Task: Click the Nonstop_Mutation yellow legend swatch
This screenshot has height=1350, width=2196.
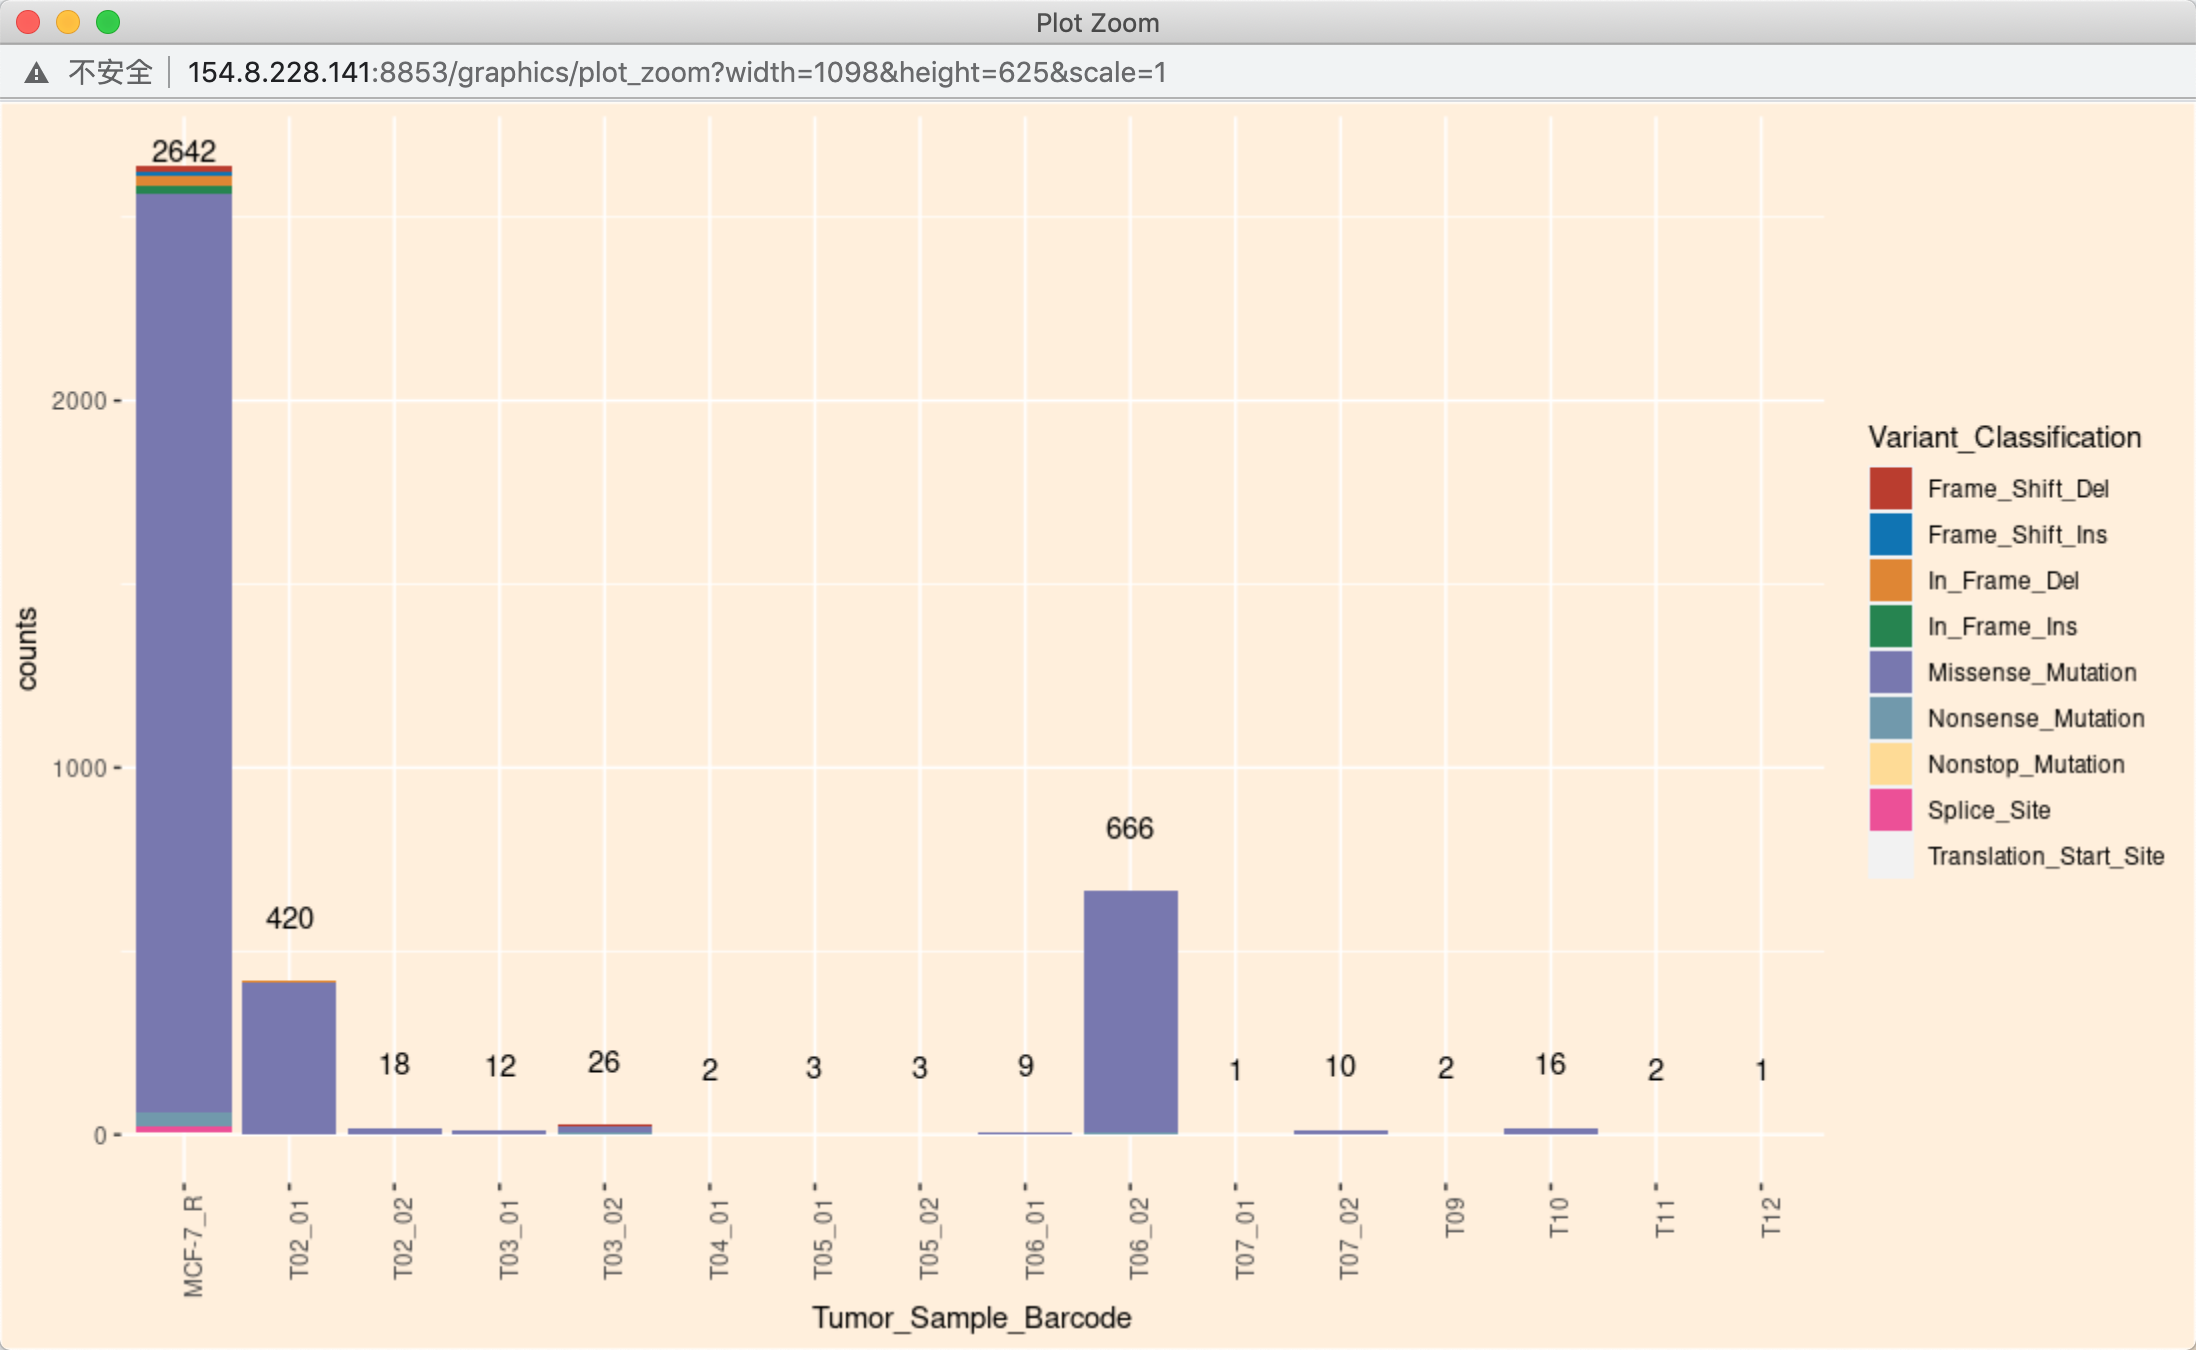Action: pos(1890,764)
